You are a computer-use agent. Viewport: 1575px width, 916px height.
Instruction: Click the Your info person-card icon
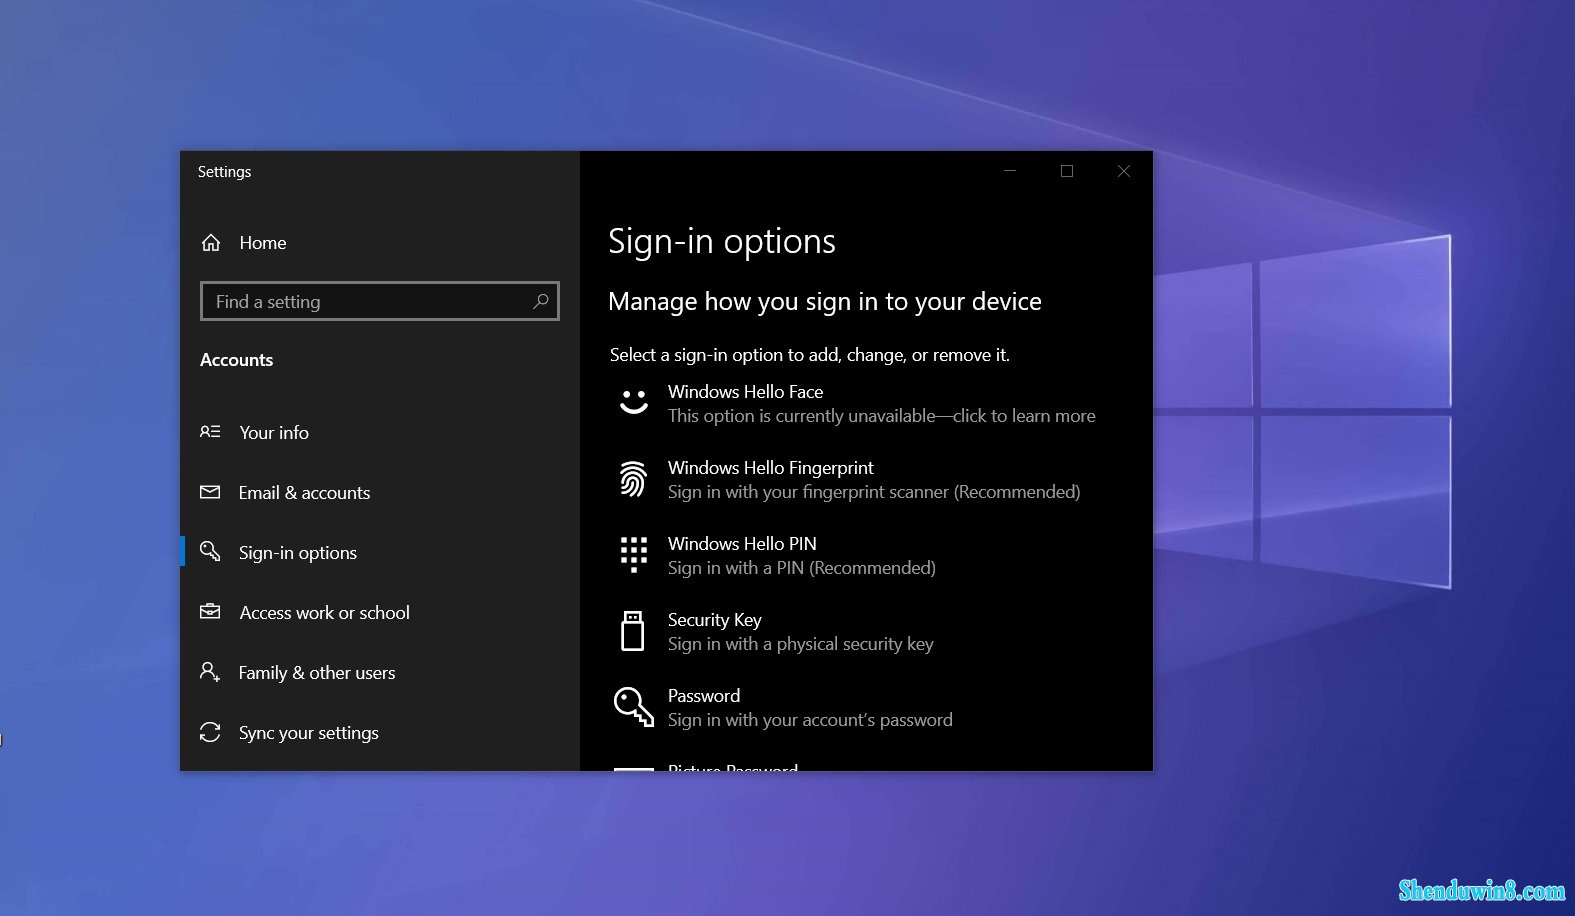(210, 432)
